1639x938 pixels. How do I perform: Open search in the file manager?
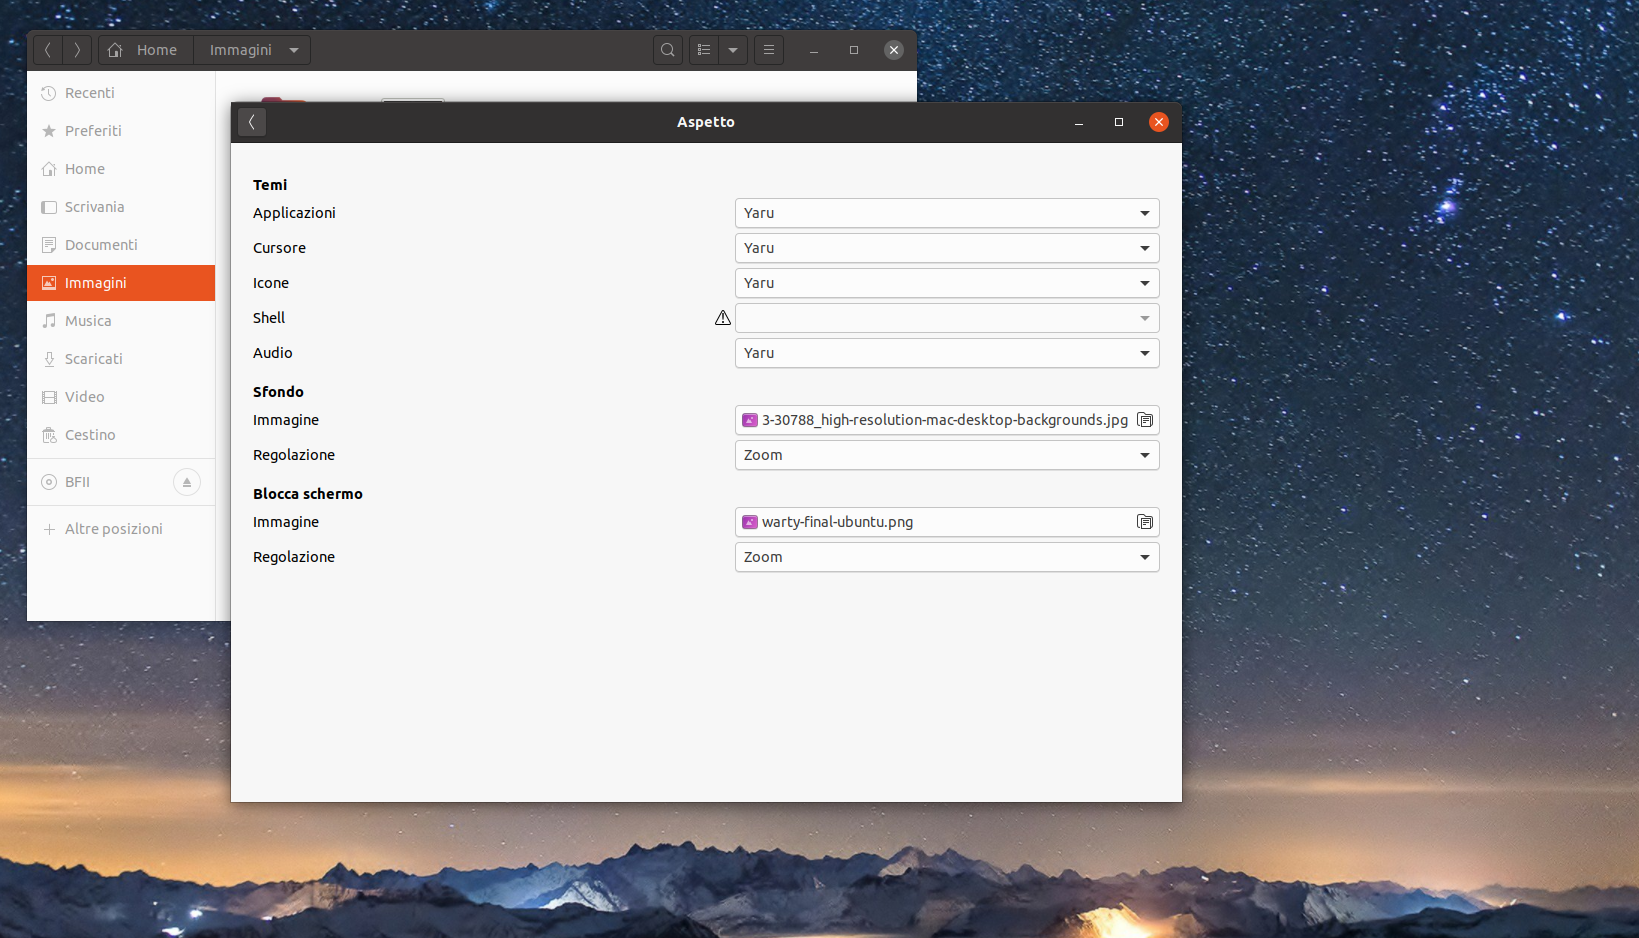pyautogui.click(x=668, y=50)
